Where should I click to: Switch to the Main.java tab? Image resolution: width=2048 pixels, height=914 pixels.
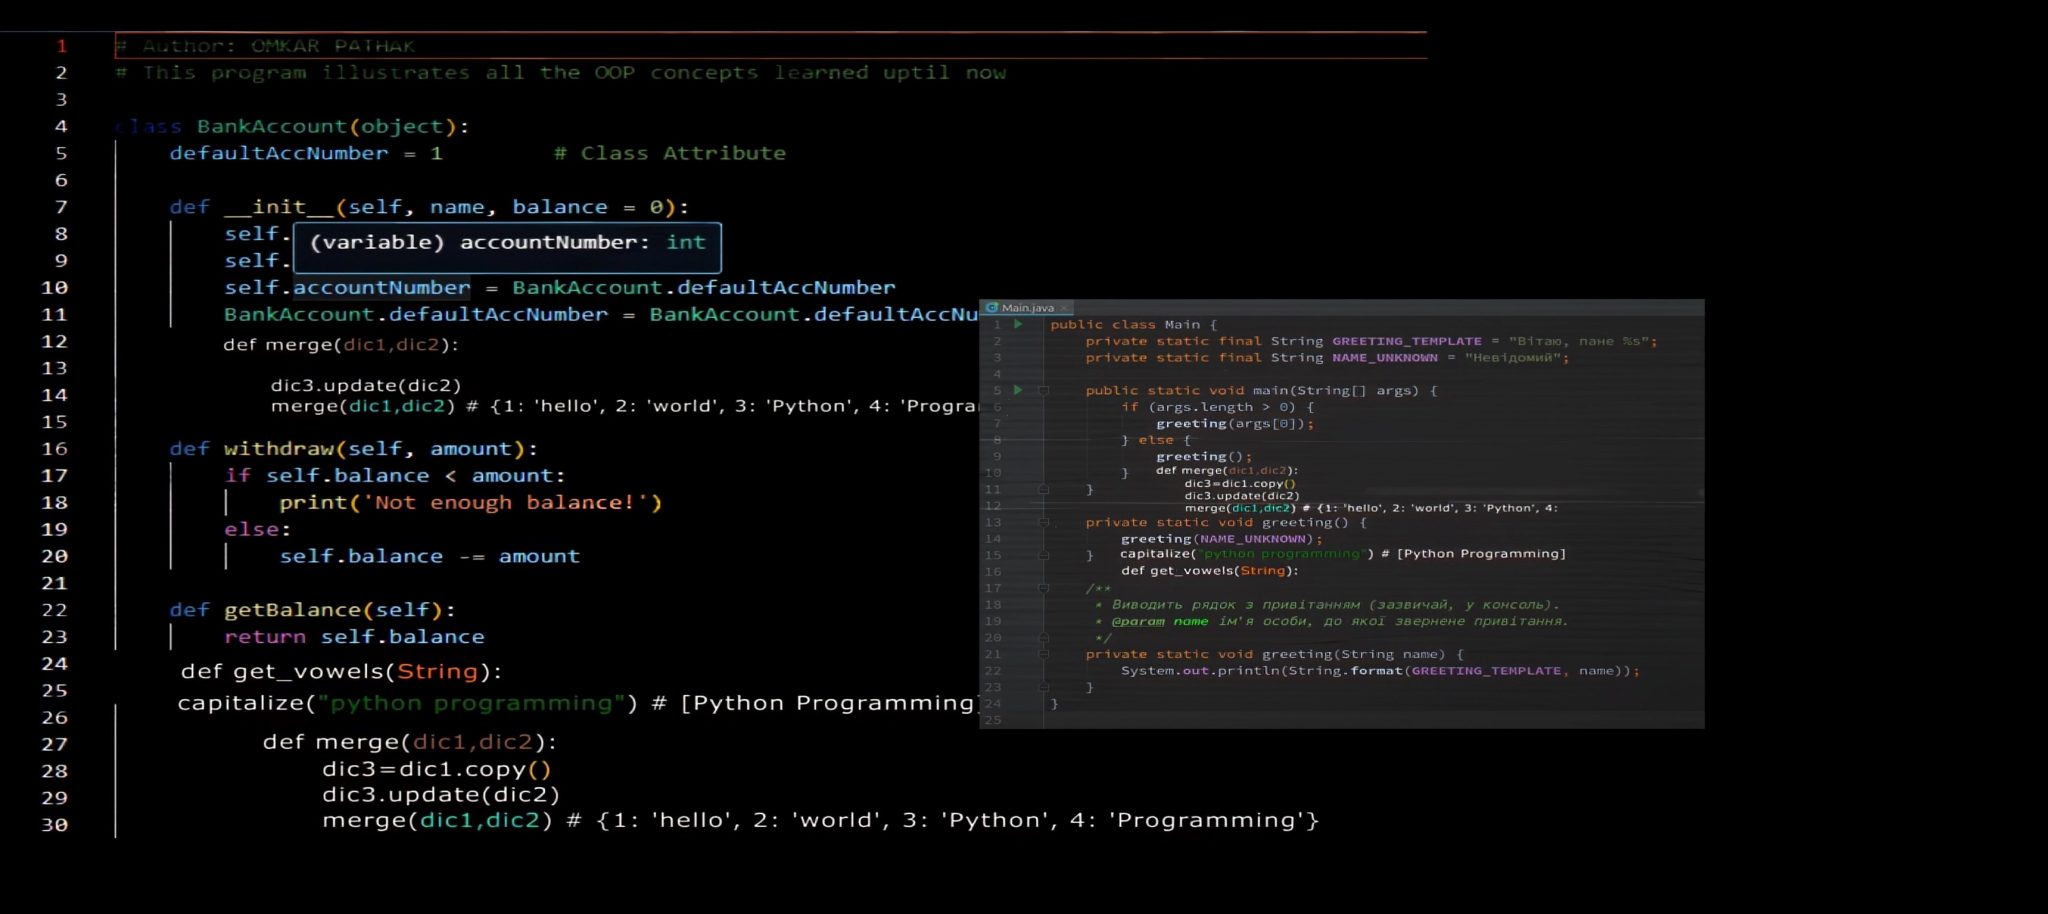coord(1027,307)
